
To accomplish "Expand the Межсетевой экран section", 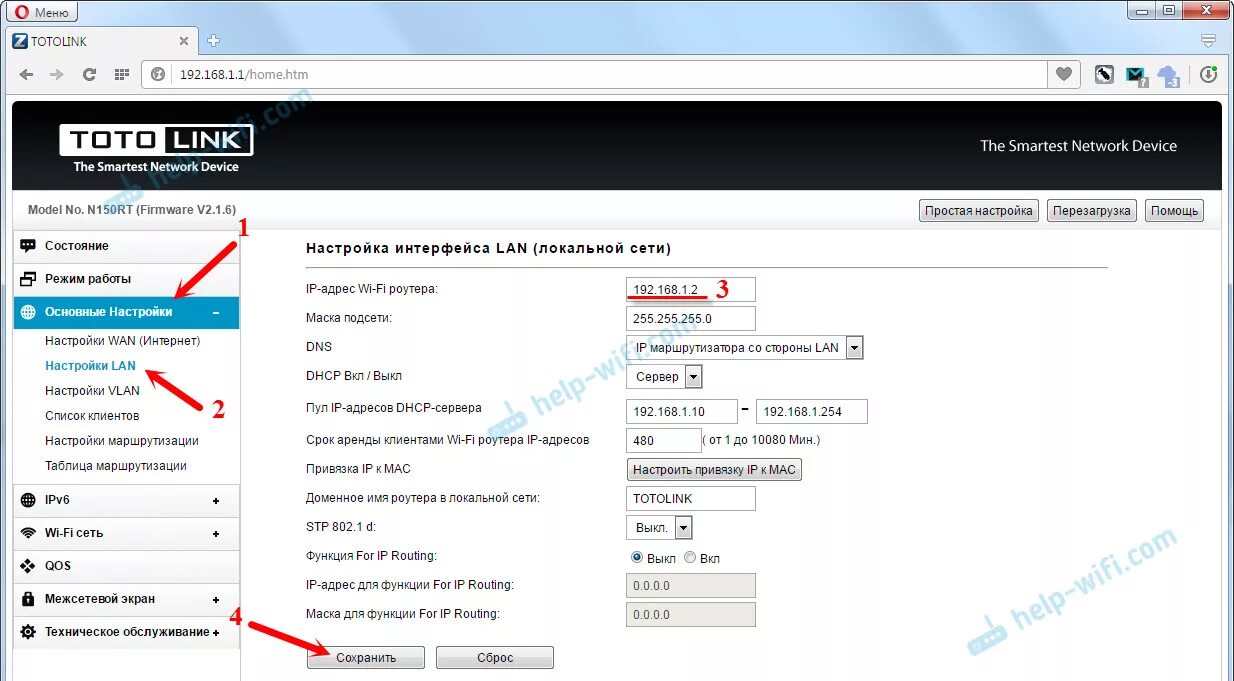I will pyautogui.click(x=126, y=599).
